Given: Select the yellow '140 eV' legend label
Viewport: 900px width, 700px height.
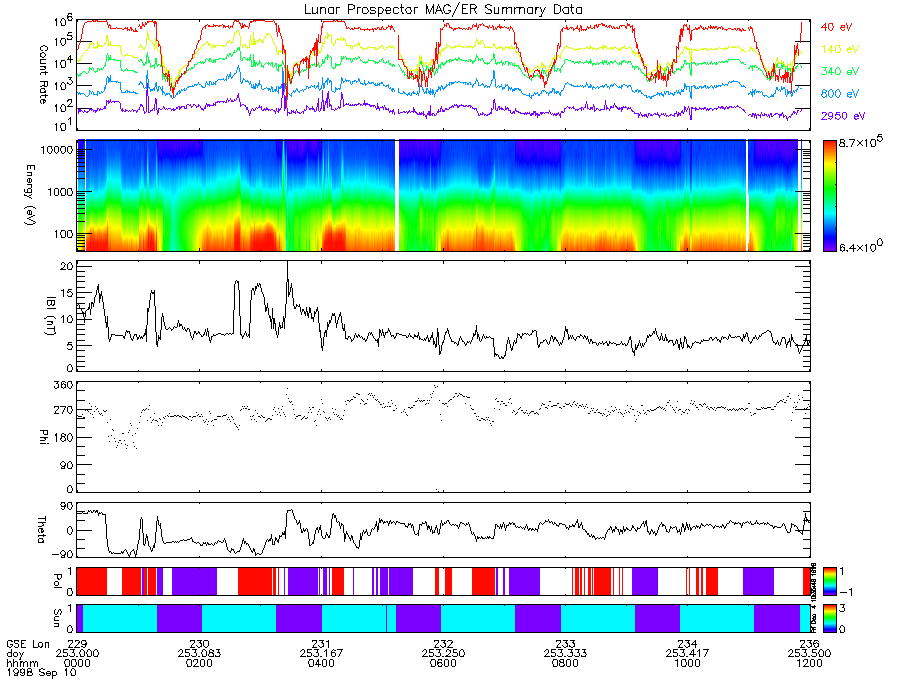Looking at the screenshot, I should 839,49.
